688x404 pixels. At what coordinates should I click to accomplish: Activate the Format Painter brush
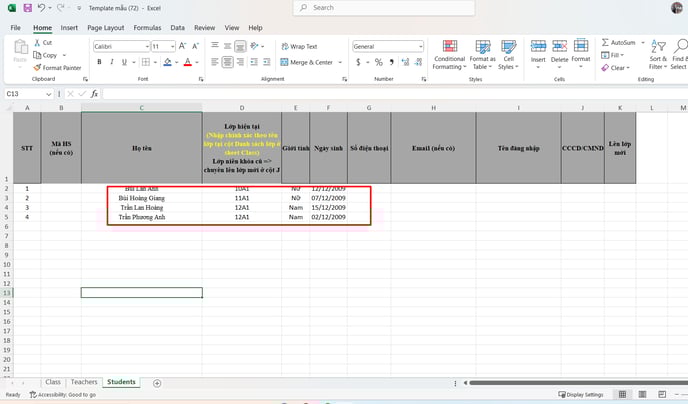point(37,68)
